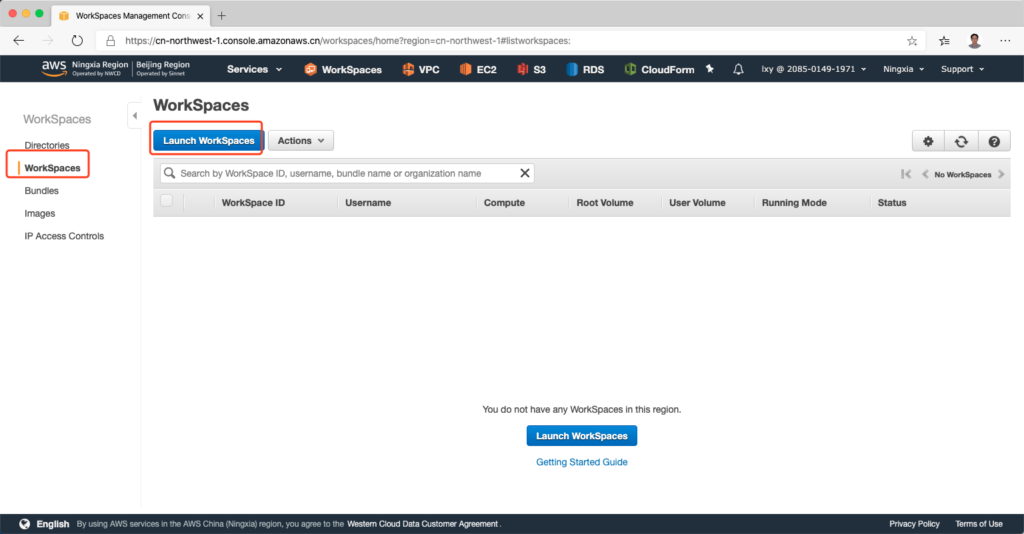
Task: Open the Getting Started Guide link
Action: click(x=581, y=462)
